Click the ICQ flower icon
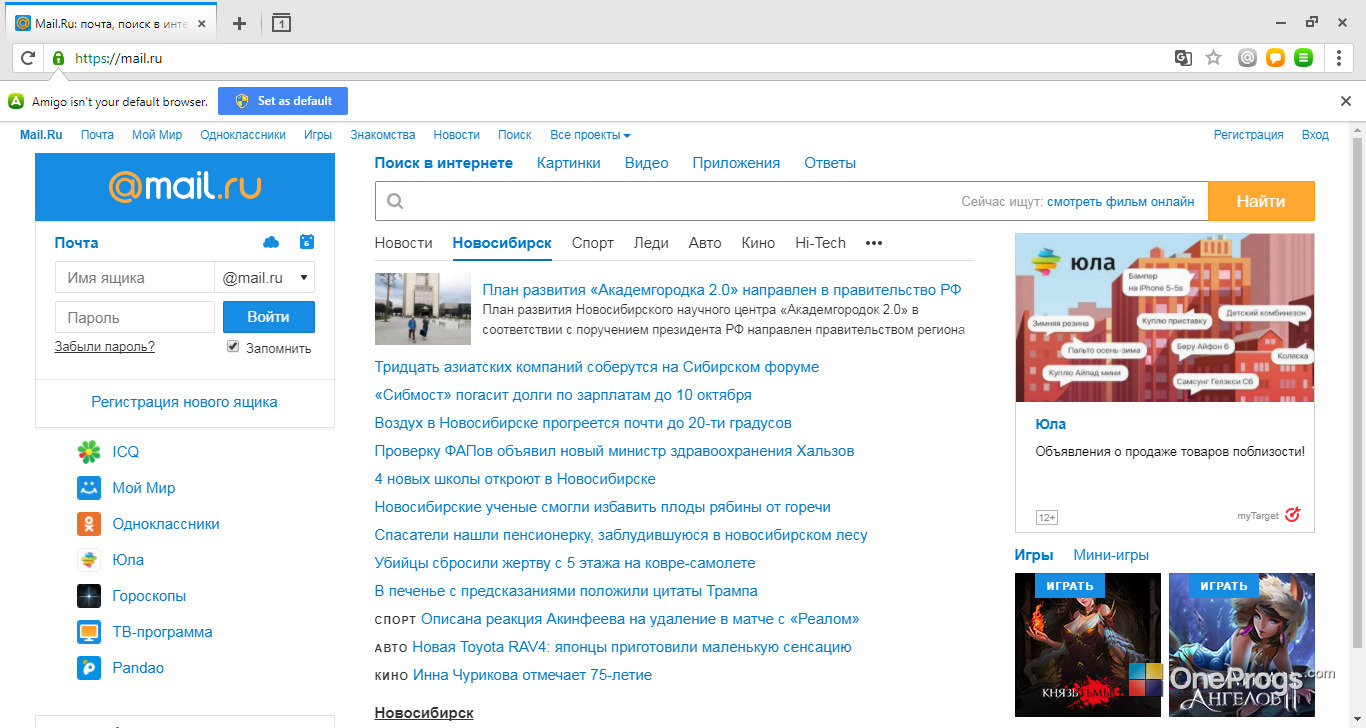Screen dimensions: 1366x728 pos(89,452)
